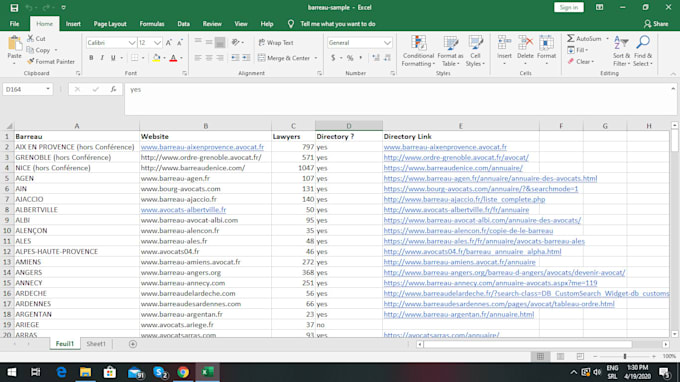
Task: Click Decrease Decimal icon
Action: click(387, 58)
